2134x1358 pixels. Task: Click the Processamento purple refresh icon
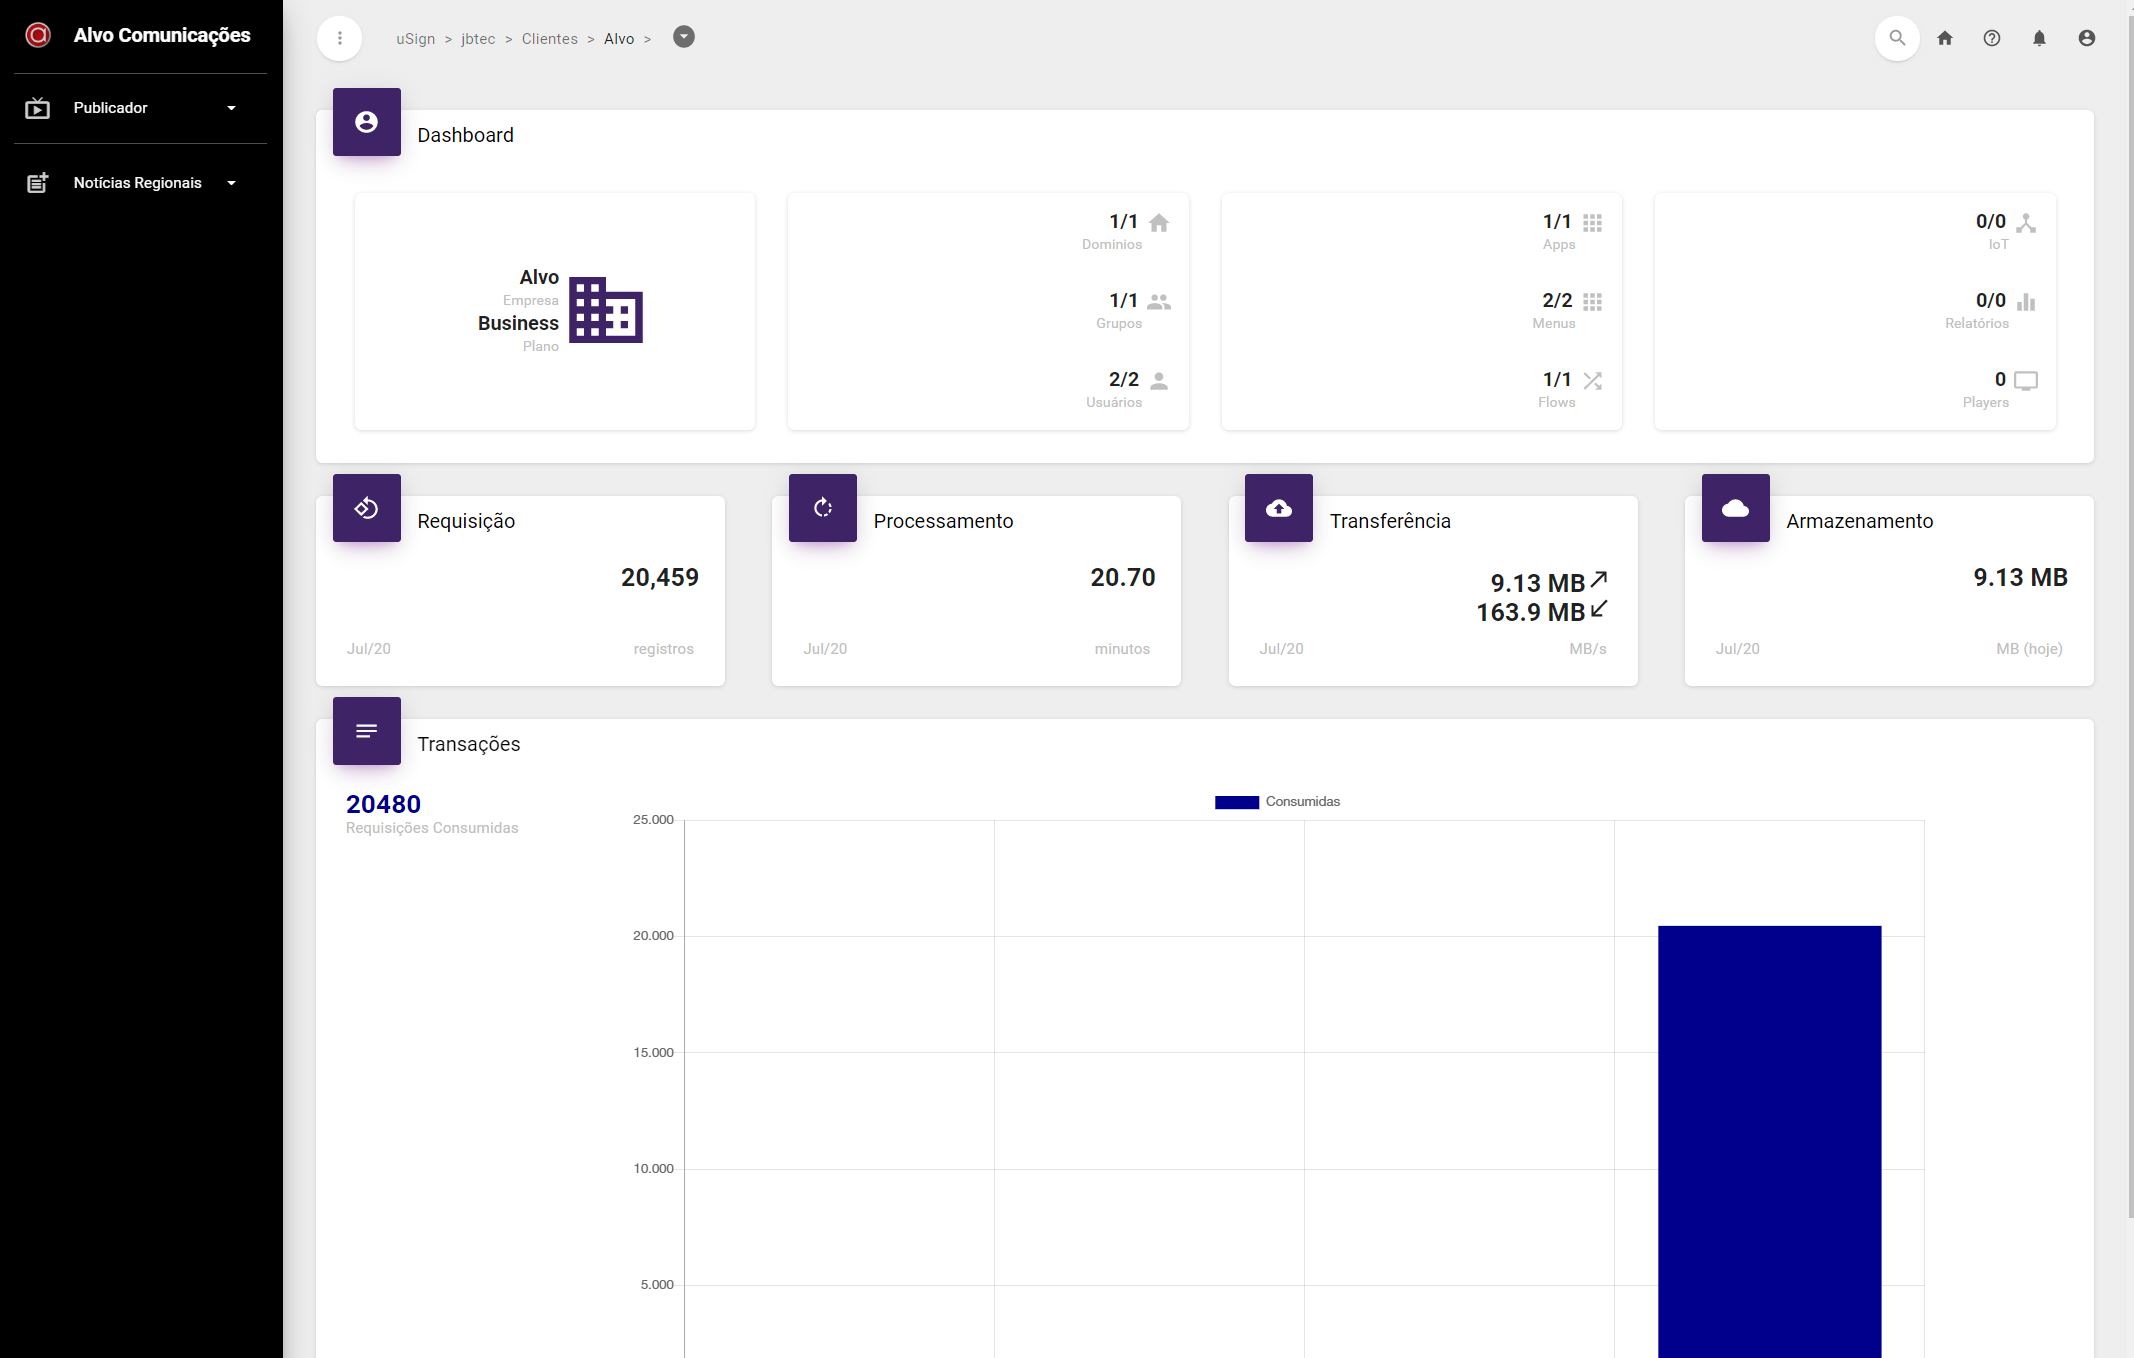point(823,508)
